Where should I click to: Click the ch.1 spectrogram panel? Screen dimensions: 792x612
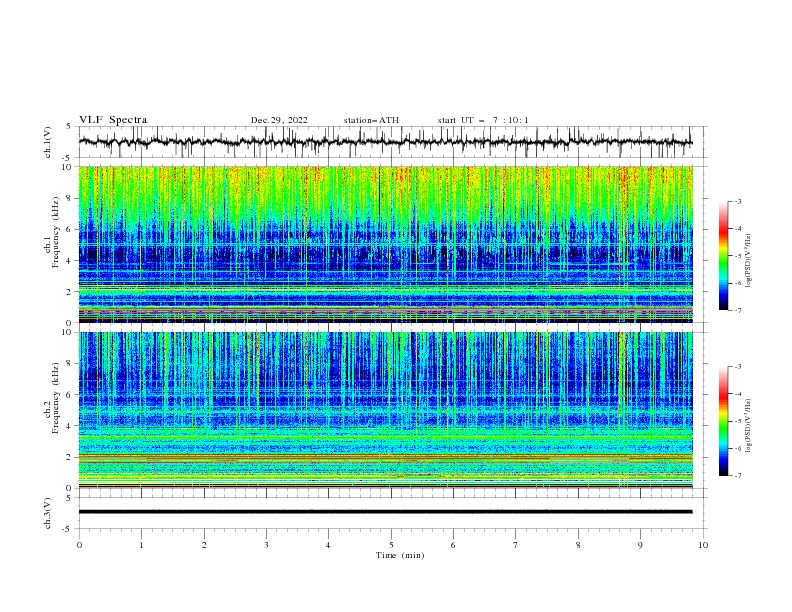point(385,244)
